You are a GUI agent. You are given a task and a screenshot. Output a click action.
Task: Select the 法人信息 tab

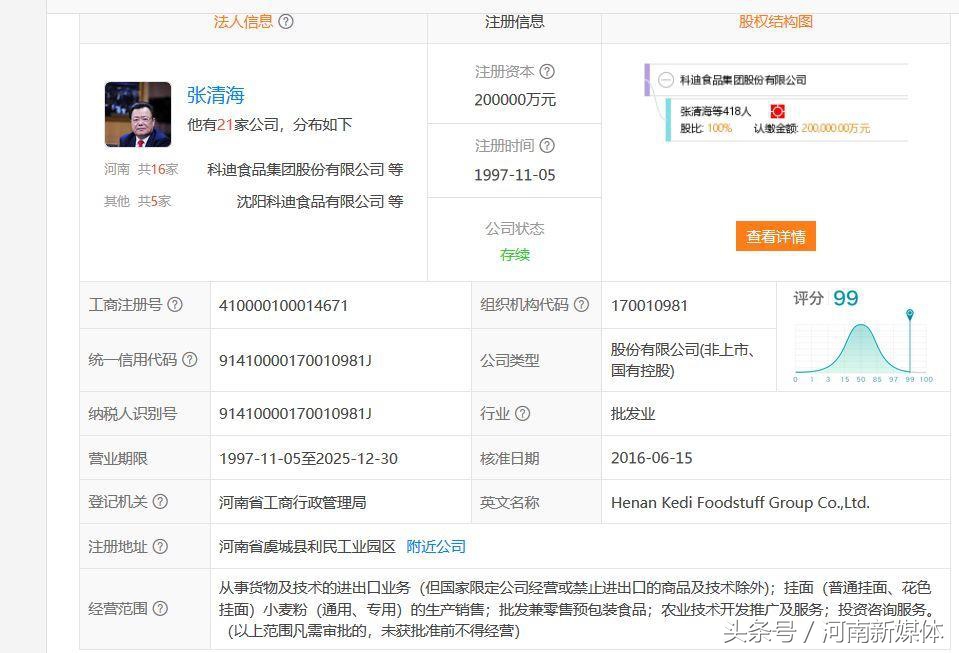point(245,21)
